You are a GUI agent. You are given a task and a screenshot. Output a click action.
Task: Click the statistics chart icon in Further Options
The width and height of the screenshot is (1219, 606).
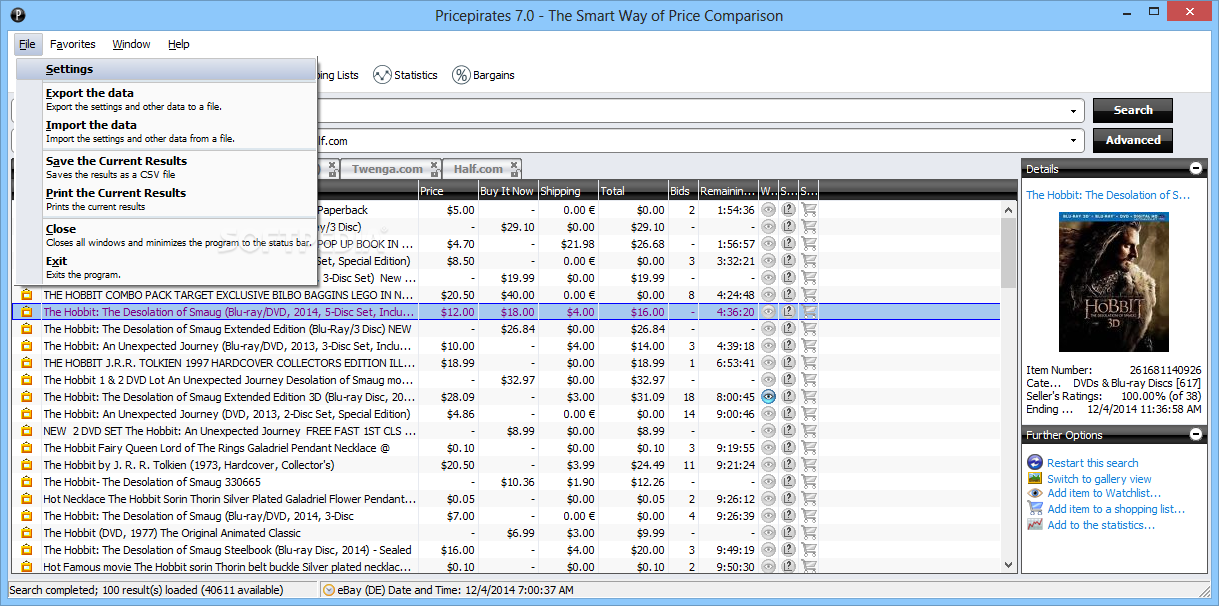point(1035,524)
